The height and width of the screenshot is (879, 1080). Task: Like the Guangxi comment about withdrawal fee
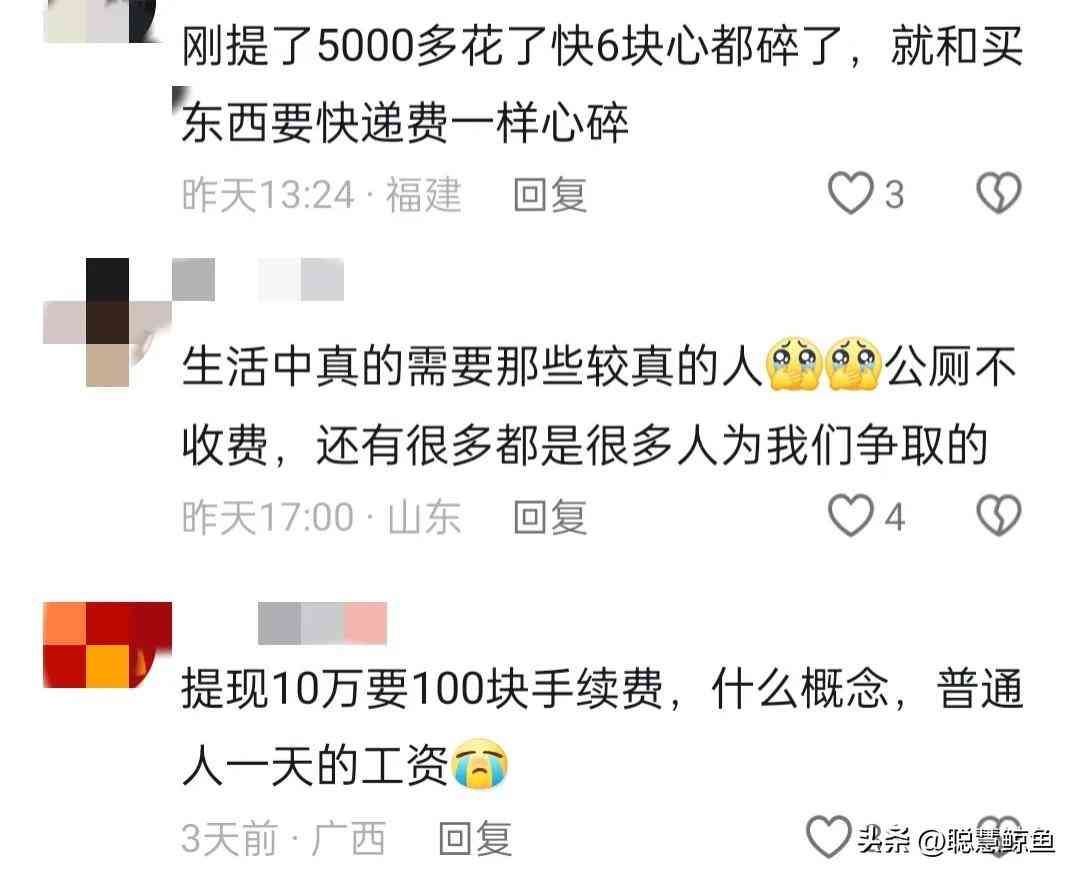click(x=829, y=837)
